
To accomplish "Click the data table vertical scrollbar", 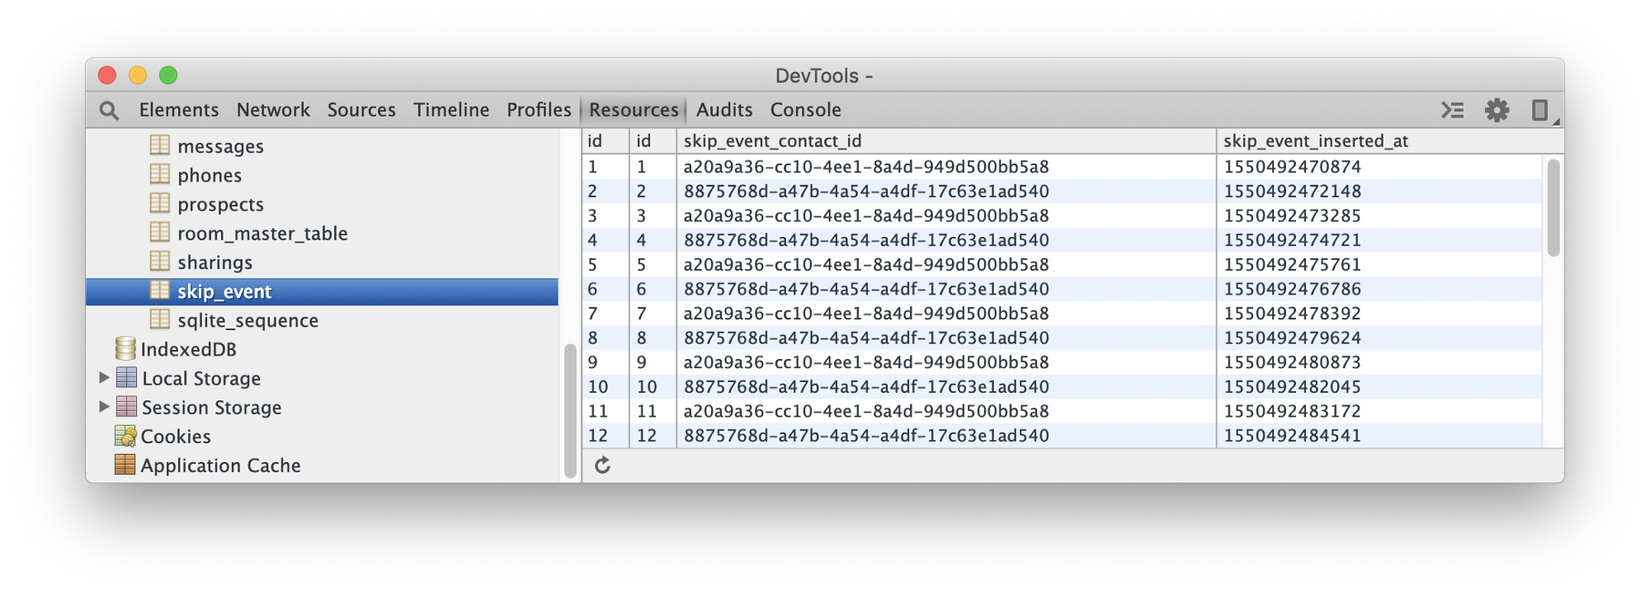I will (x=1553, y=208).
